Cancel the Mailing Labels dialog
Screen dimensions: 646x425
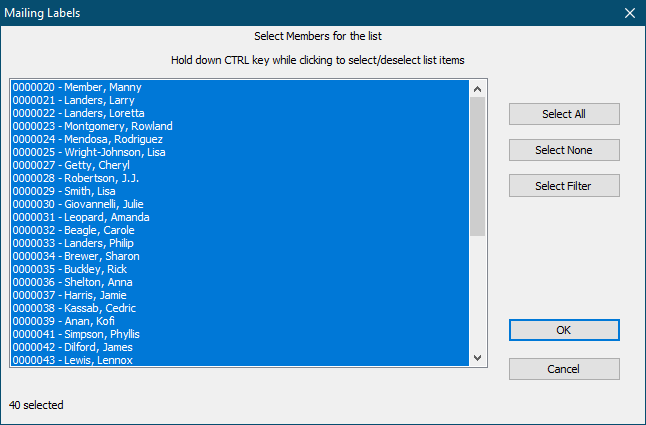pos(564,369)
